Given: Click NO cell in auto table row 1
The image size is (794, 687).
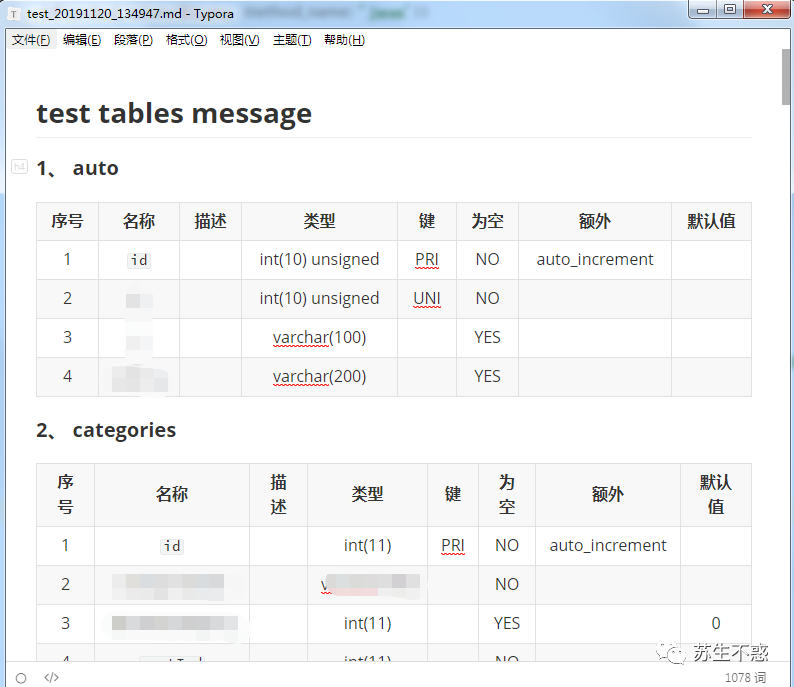Looking at the screenshot, I should point(487,260).
